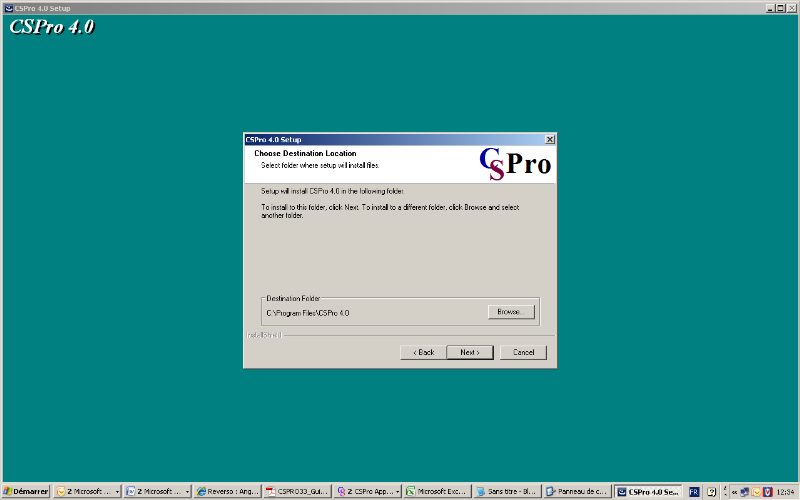This screenshot has width=800, height=500.
Task: Switch to CSPRO33_Gui PDF taskbar item
Action: coord(297,491)
